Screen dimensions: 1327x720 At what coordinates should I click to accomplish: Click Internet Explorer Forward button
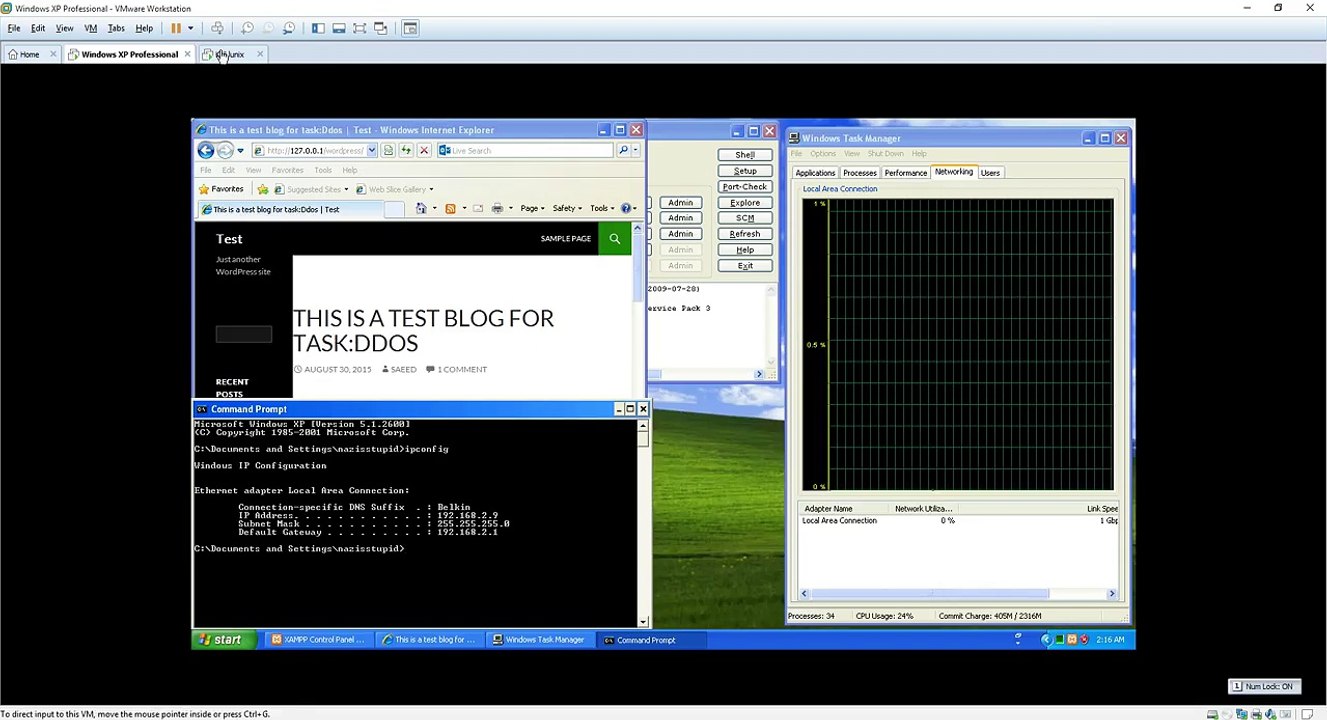[x=225, y=150]
